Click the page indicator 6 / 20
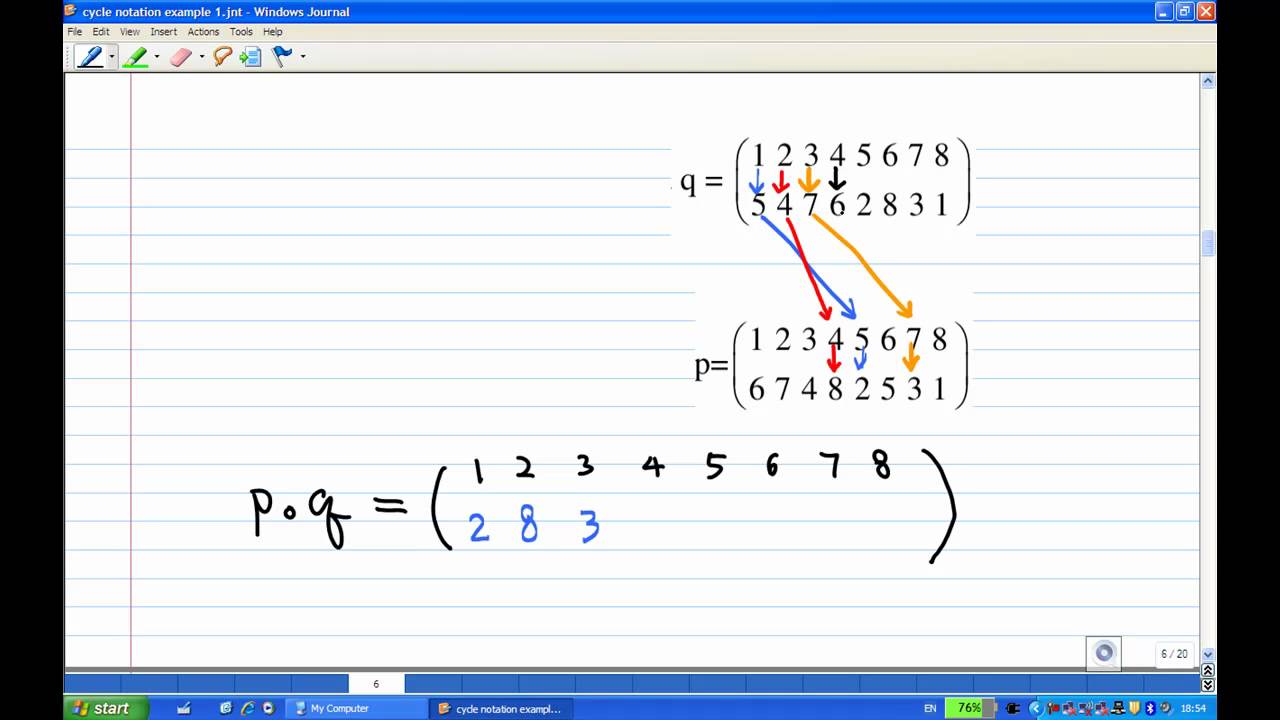1280x720 pixels. [x=1174, y=654]
